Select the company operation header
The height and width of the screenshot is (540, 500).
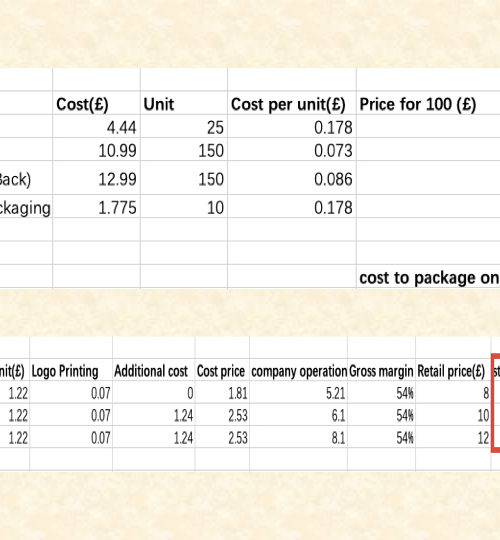299,371
